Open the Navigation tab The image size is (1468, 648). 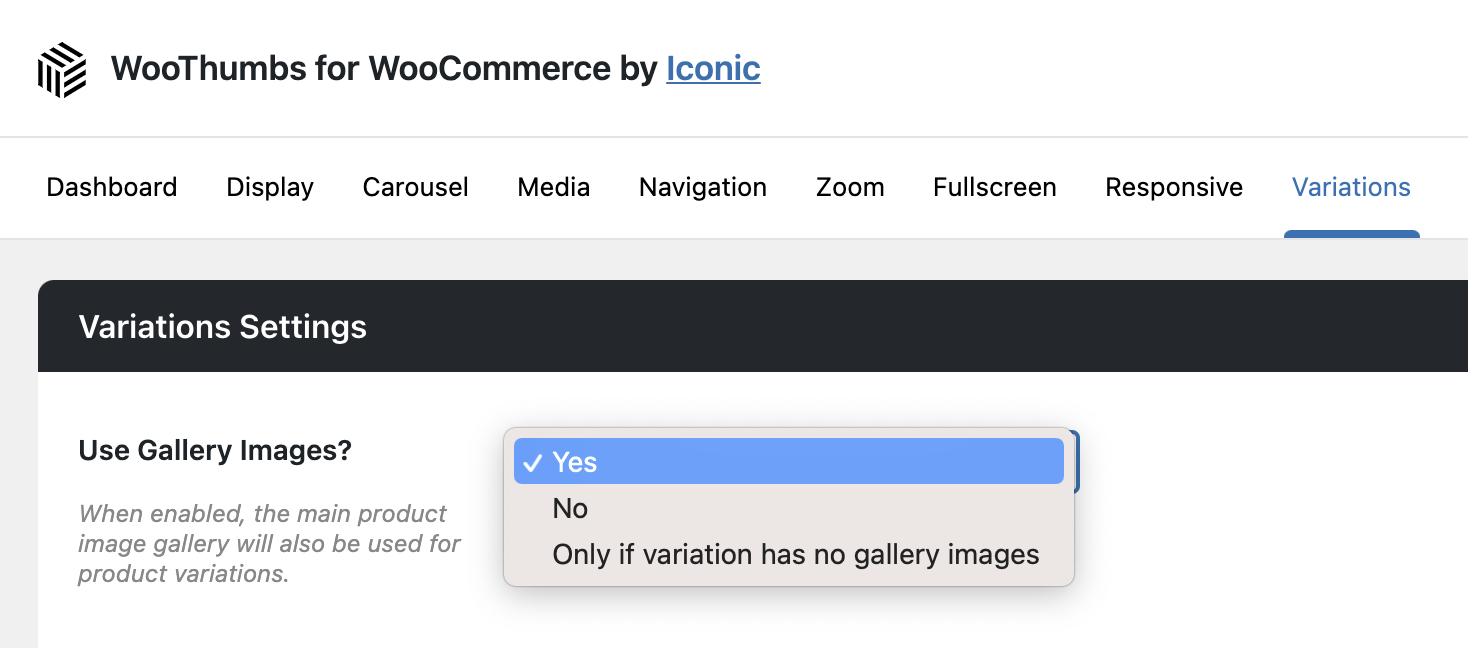(702, 187)
